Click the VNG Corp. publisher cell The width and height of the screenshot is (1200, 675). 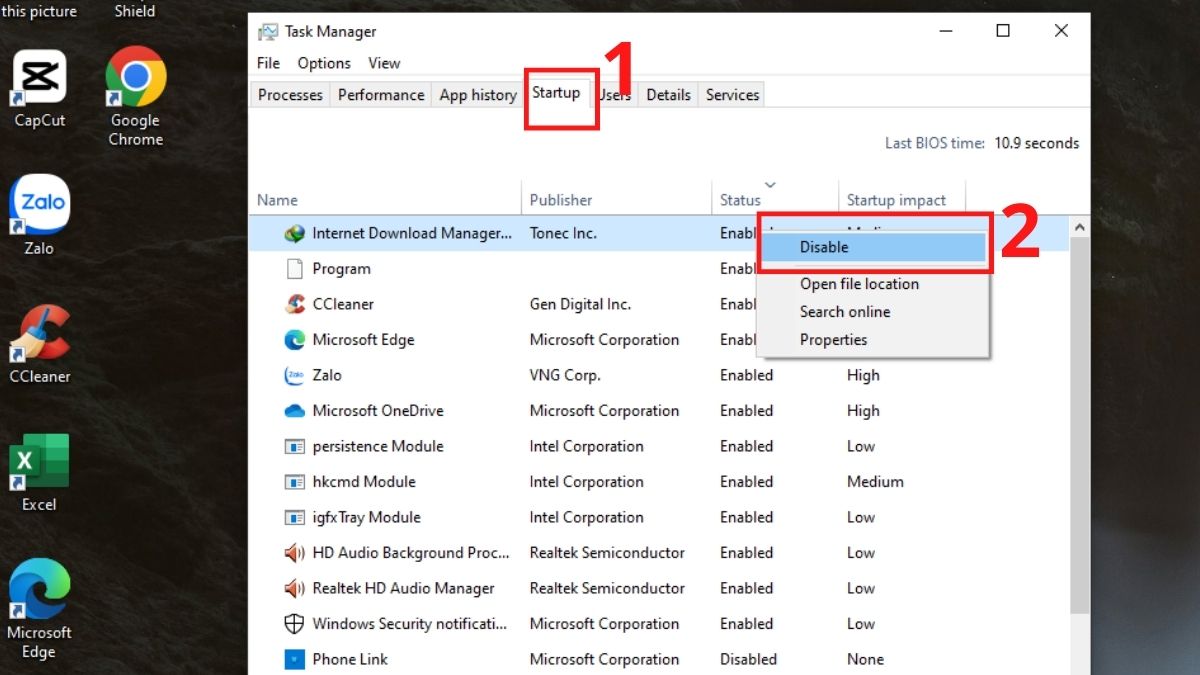click(565, 375)
